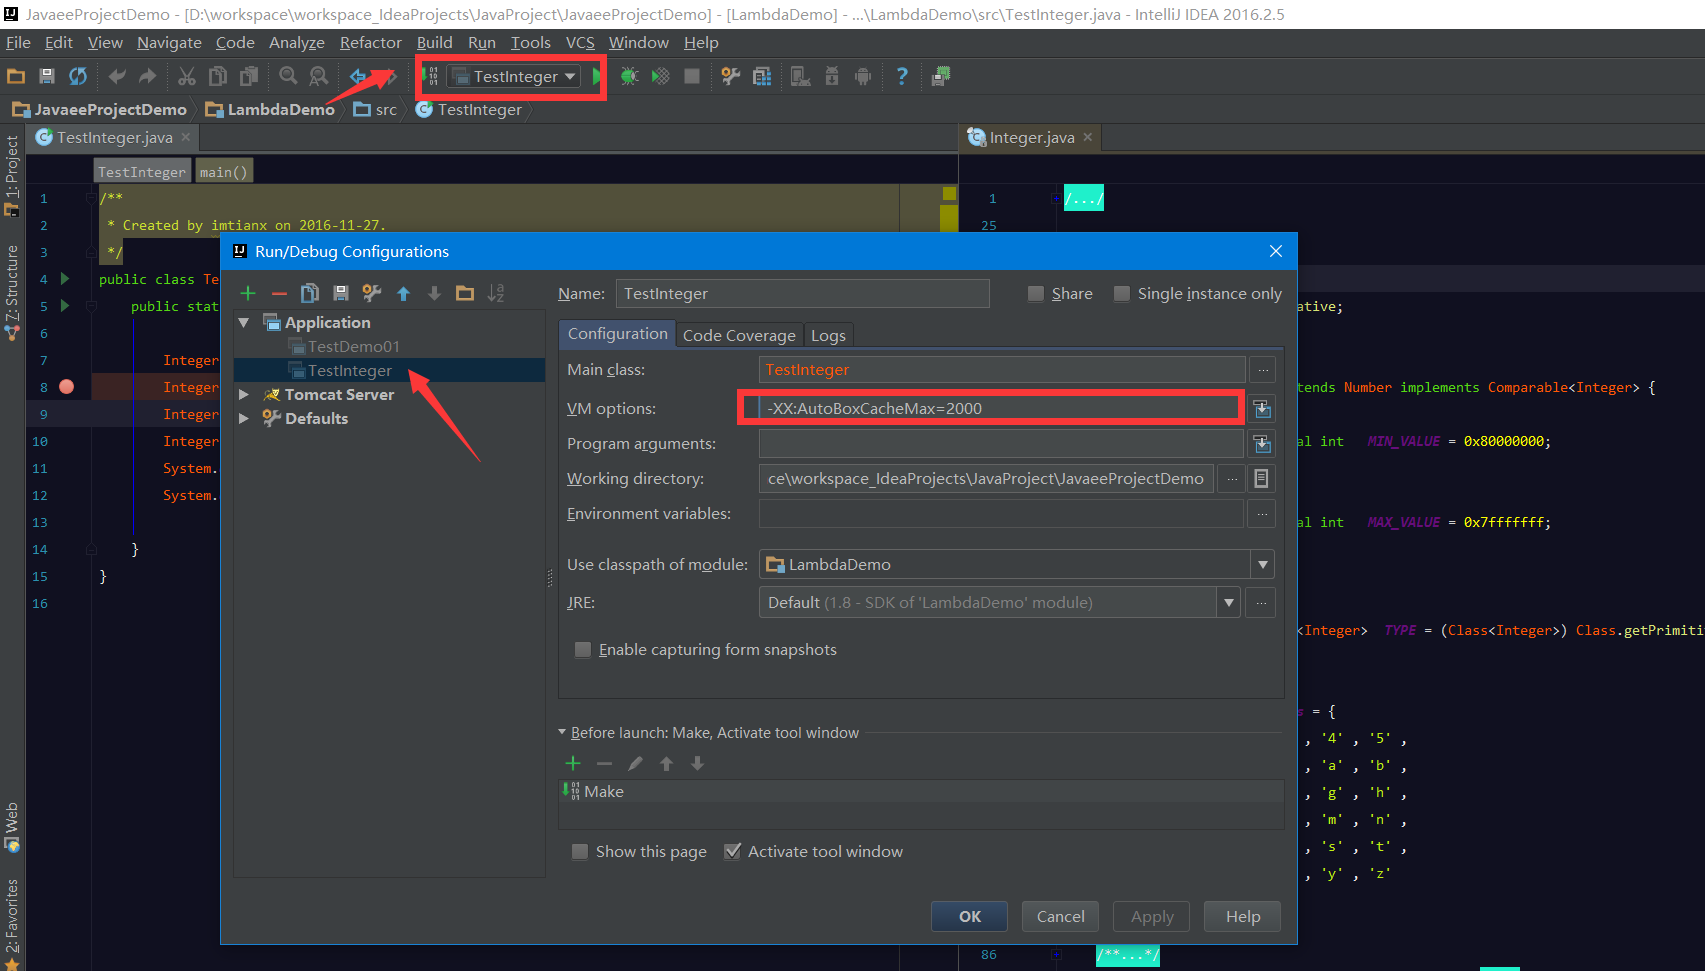Create new folder icon in configurations toolbar
This screenshot has width=1705, height=971.
465,293
